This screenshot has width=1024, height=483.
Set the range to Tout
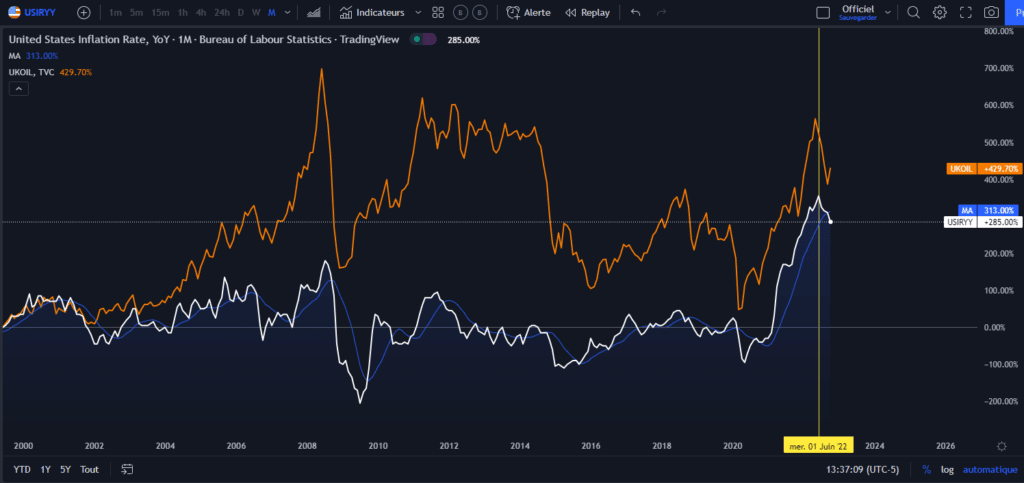89,469
